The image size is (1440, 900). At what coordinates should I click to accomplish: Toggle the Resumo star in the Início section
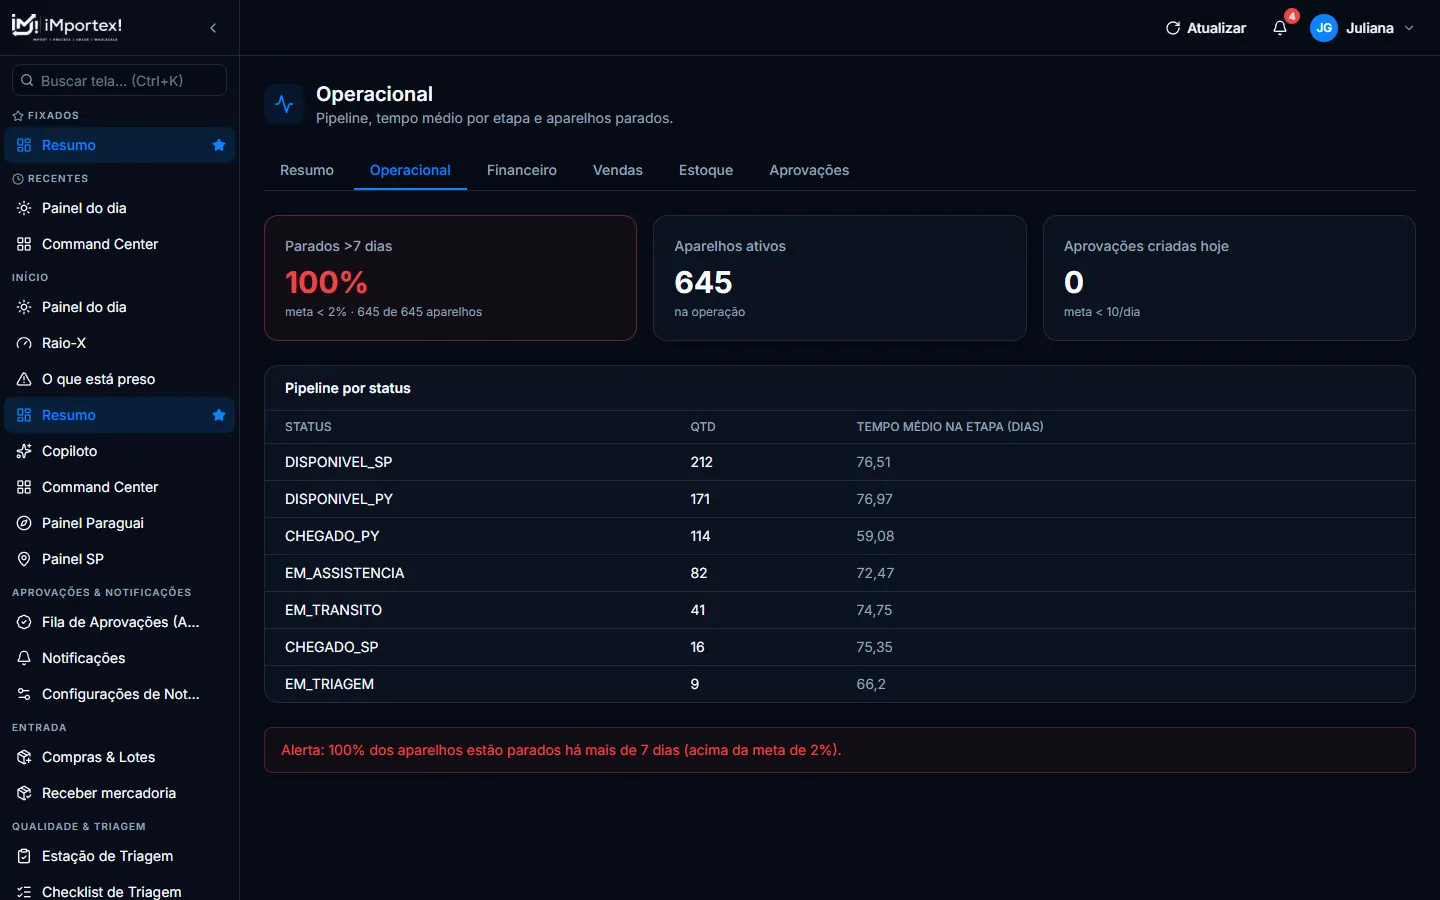click(219, 415)
